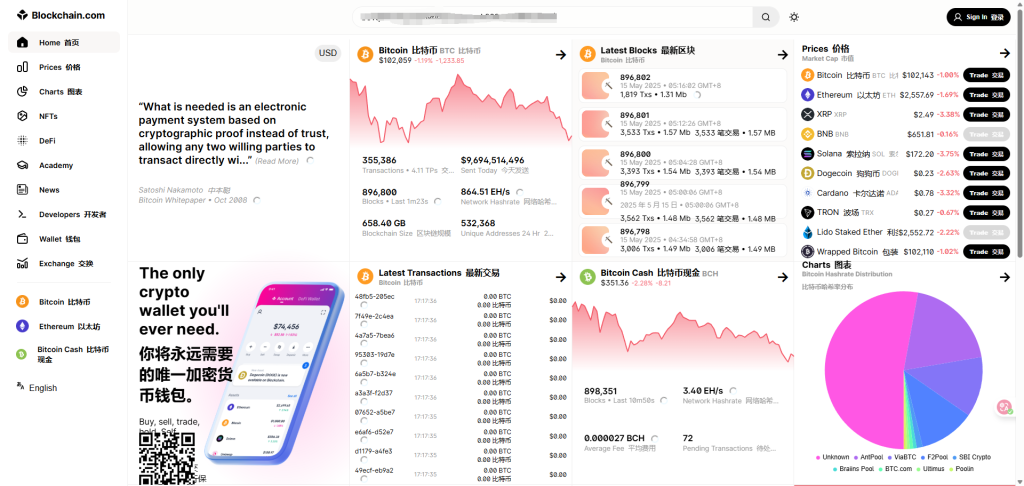Open the Home sidebar item
This screenshot has height=486, width=1024.
point(64,42)
